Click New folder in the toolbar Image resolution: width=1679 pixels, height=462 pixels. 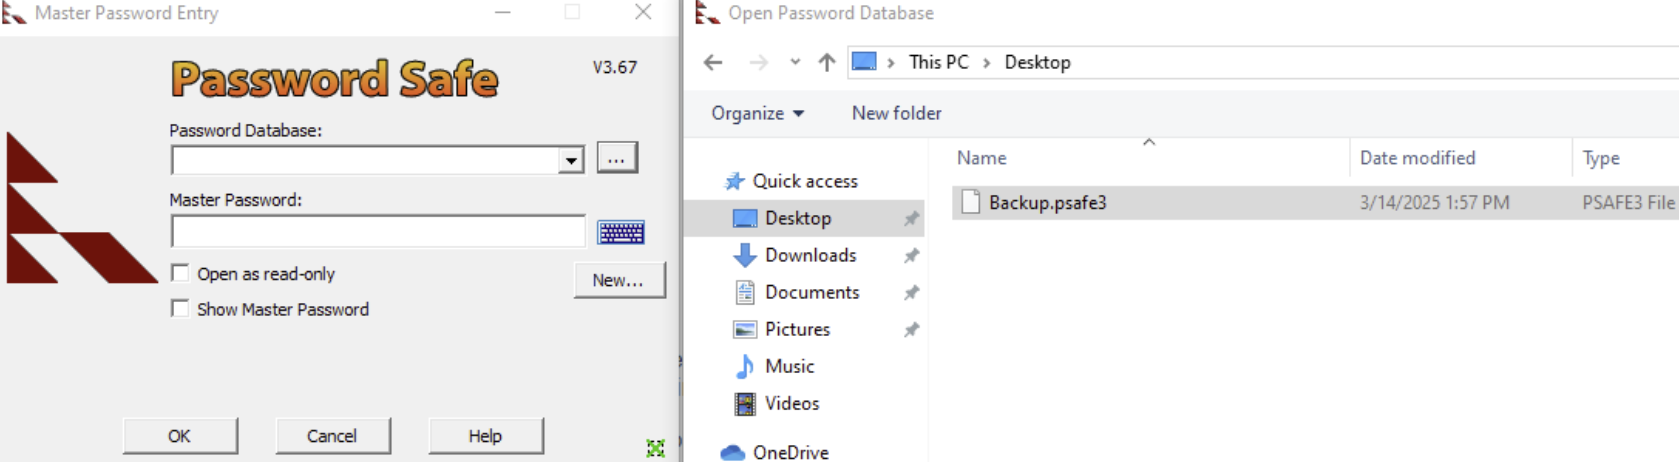tap(896, 113)
